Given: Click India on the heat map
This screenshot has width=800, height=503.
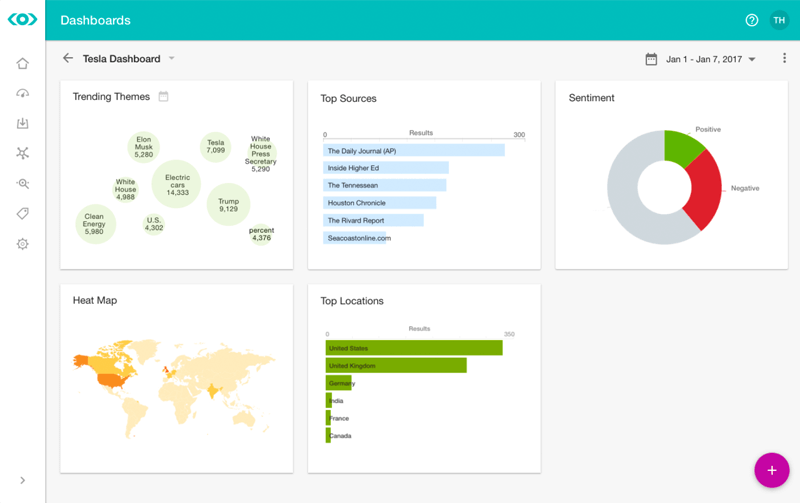Looking at the screenshot, I should click(213, 391).
